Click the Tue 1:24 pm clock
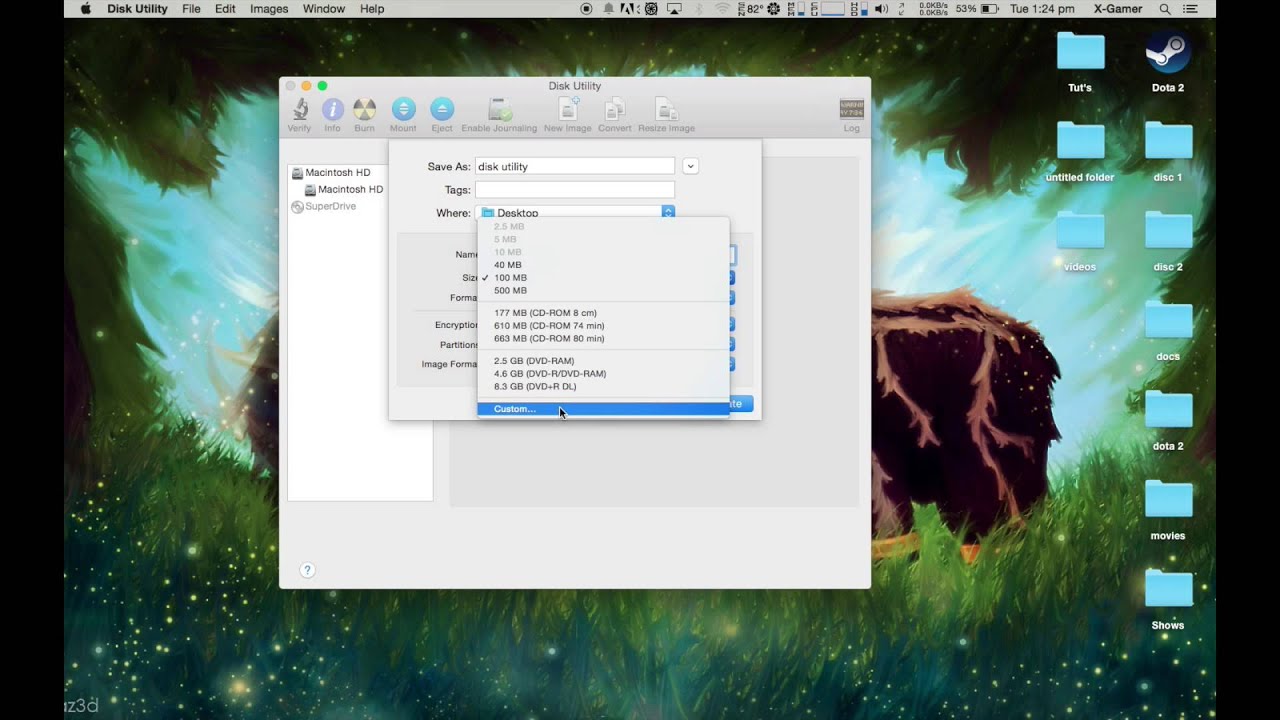The width and height of the screenshot is (1280, 720). coord(1042,9)
